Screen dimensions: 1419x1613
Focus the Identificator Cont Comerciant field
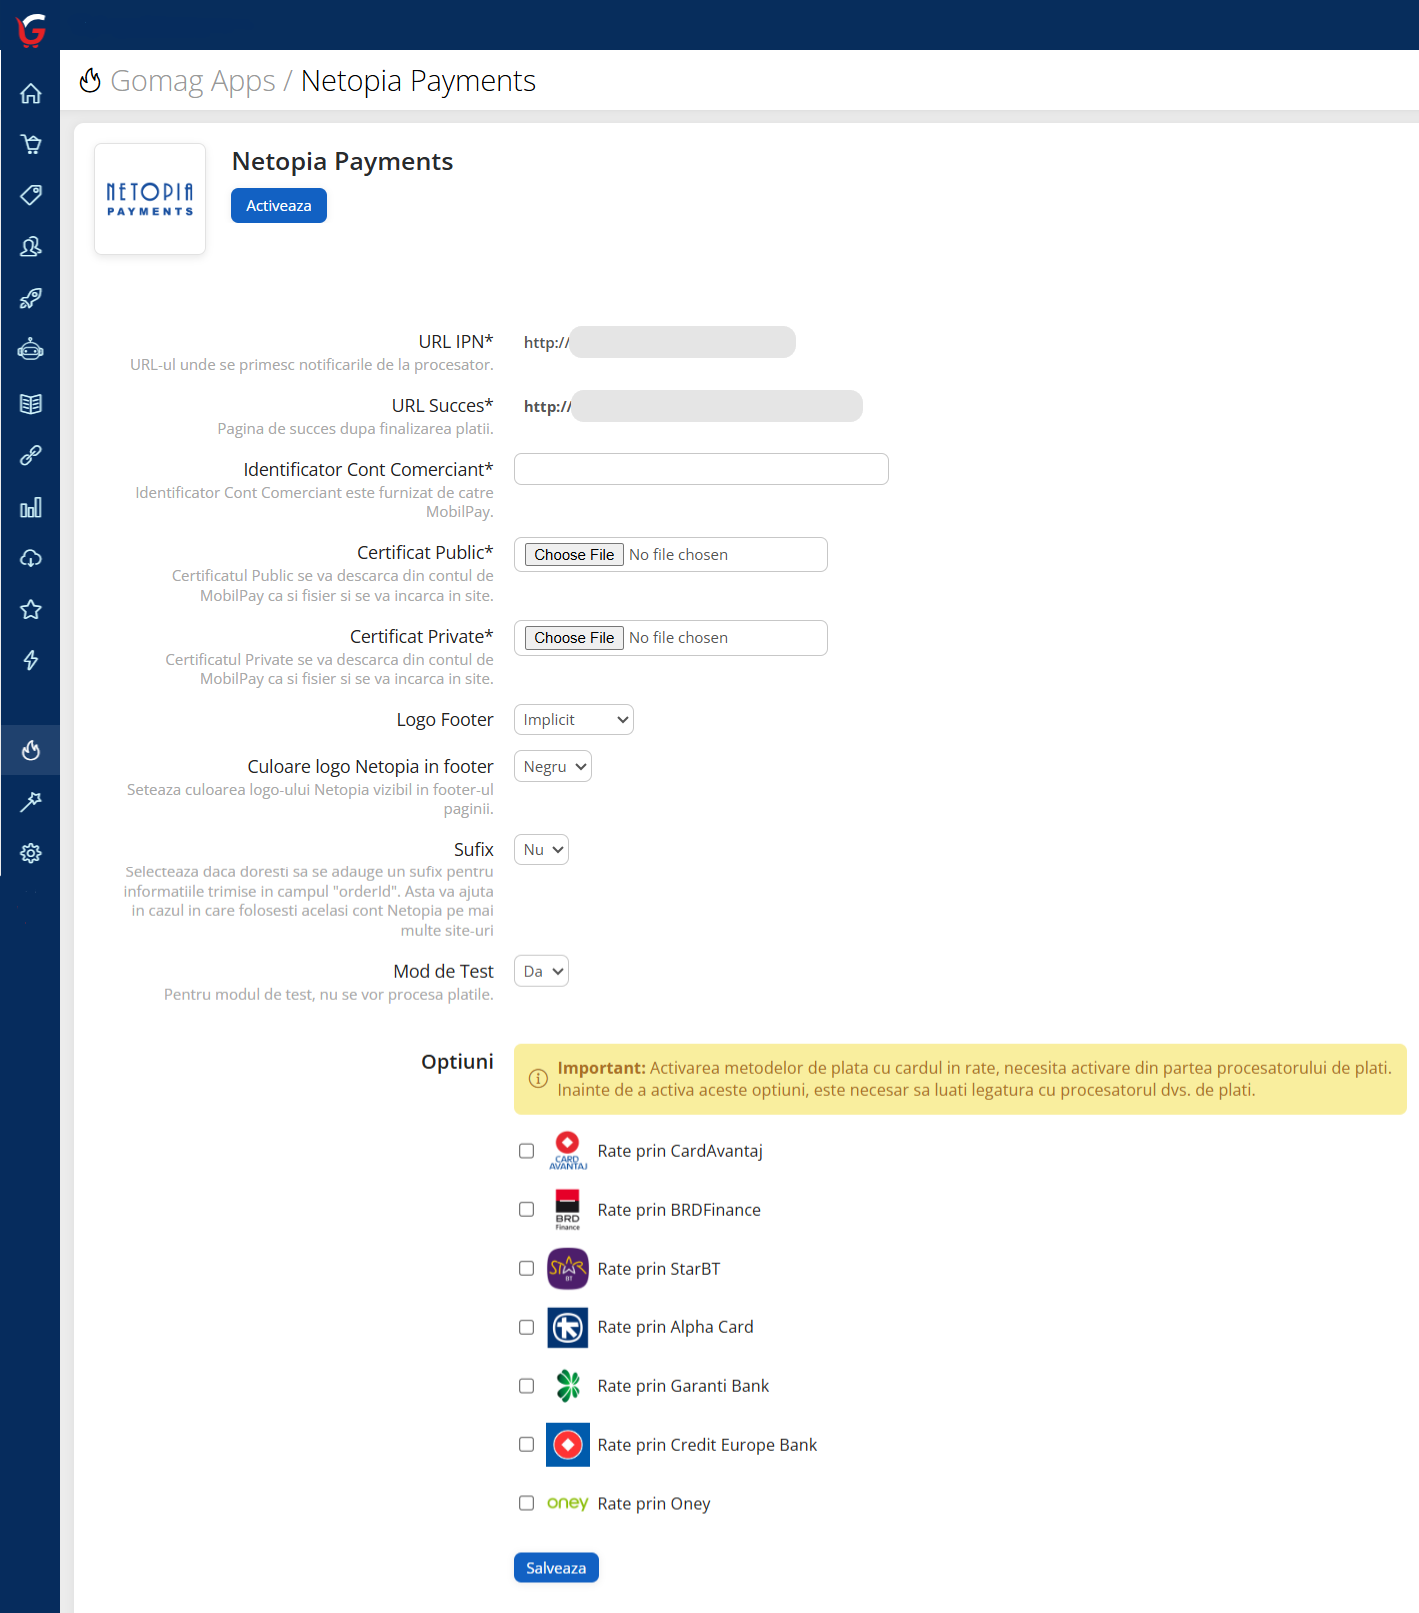point(701,469)
